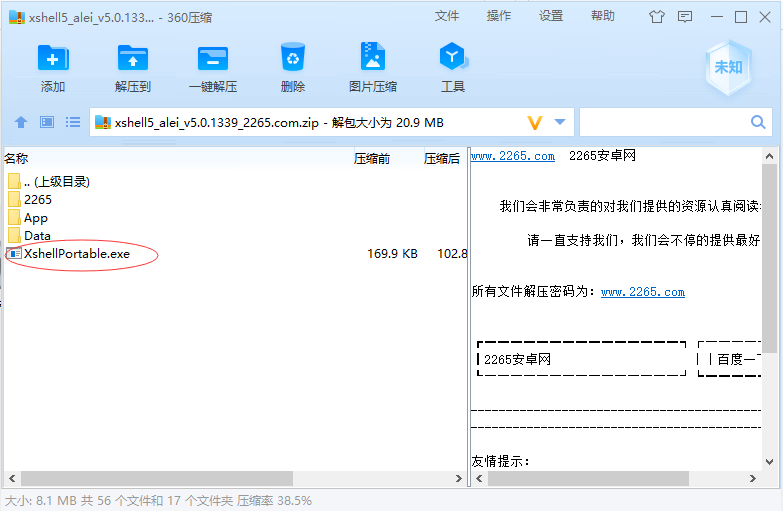
Task: Select the App folder
Action: tap(28, 218)
